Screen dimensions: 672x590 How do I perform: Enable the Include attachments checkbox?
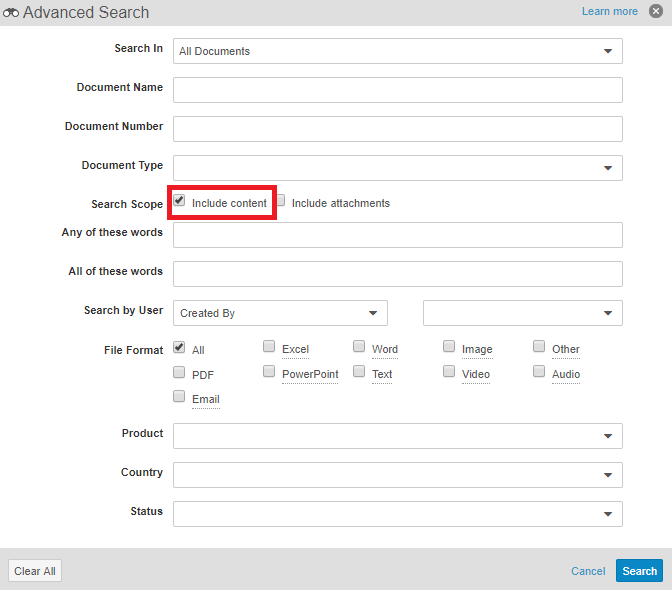[x=281, y=201]
